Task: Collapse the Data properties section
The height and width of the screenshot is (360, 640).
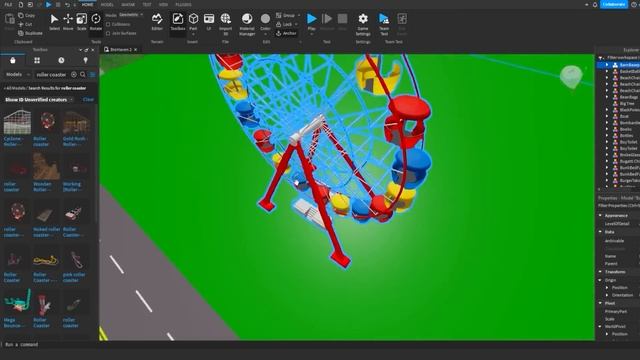Action: coord(600,232)
